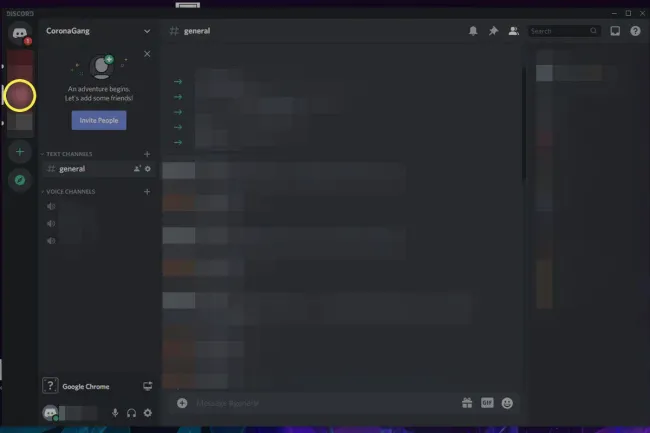Focus the Search field

564,31
